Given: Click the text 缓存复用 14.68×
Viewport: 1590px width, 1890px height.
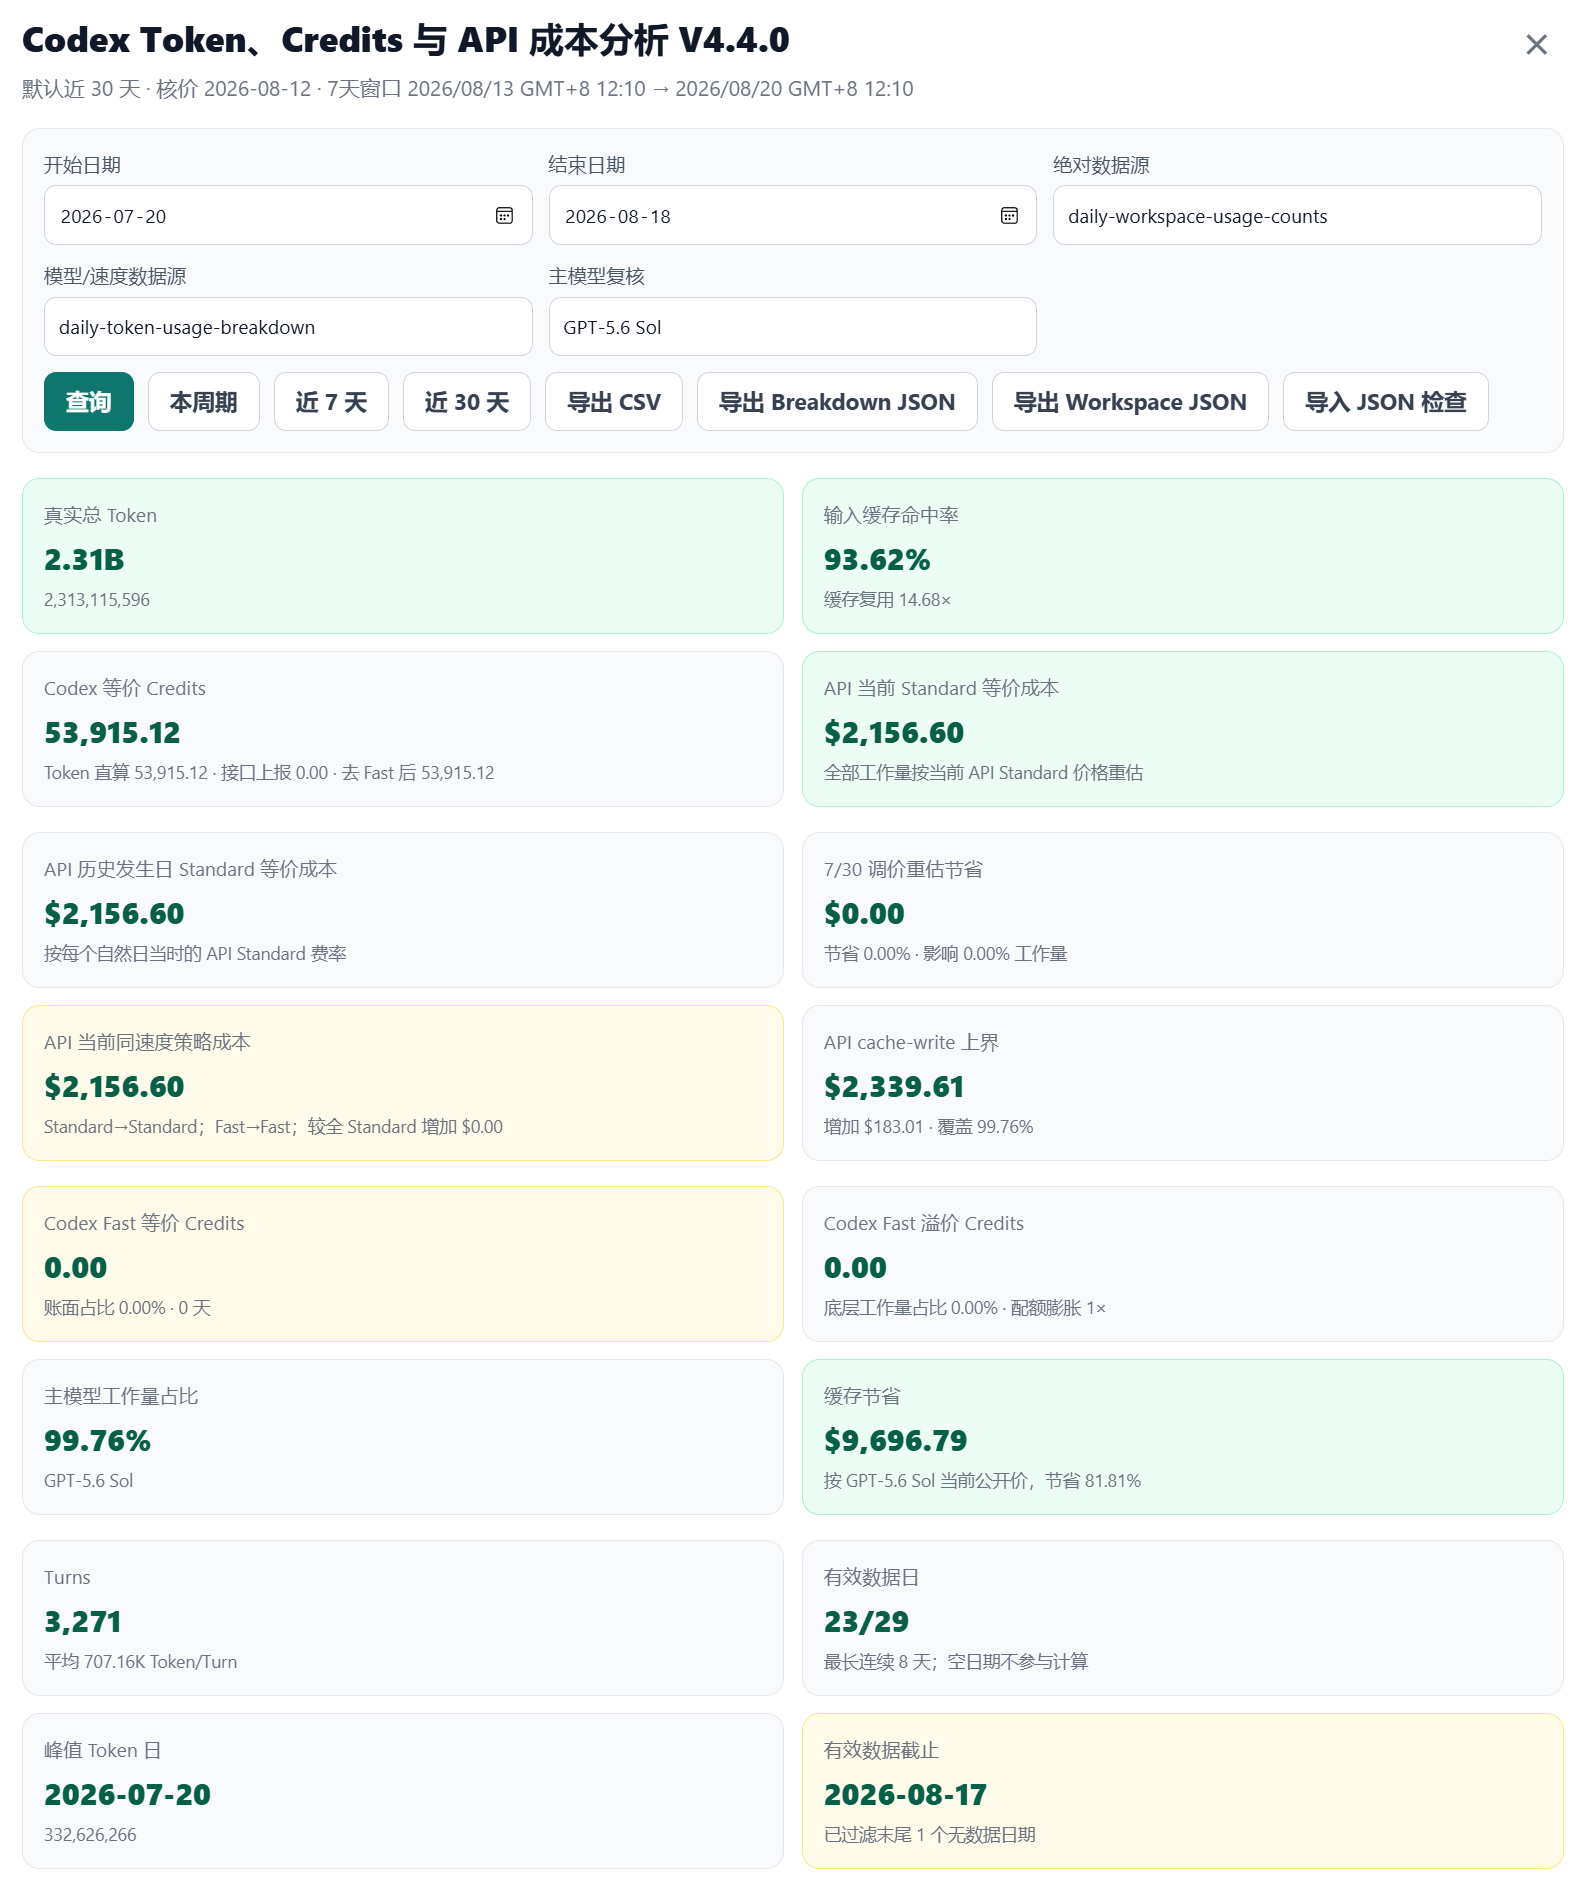Looking at the screenshot, I should point(887,600).
